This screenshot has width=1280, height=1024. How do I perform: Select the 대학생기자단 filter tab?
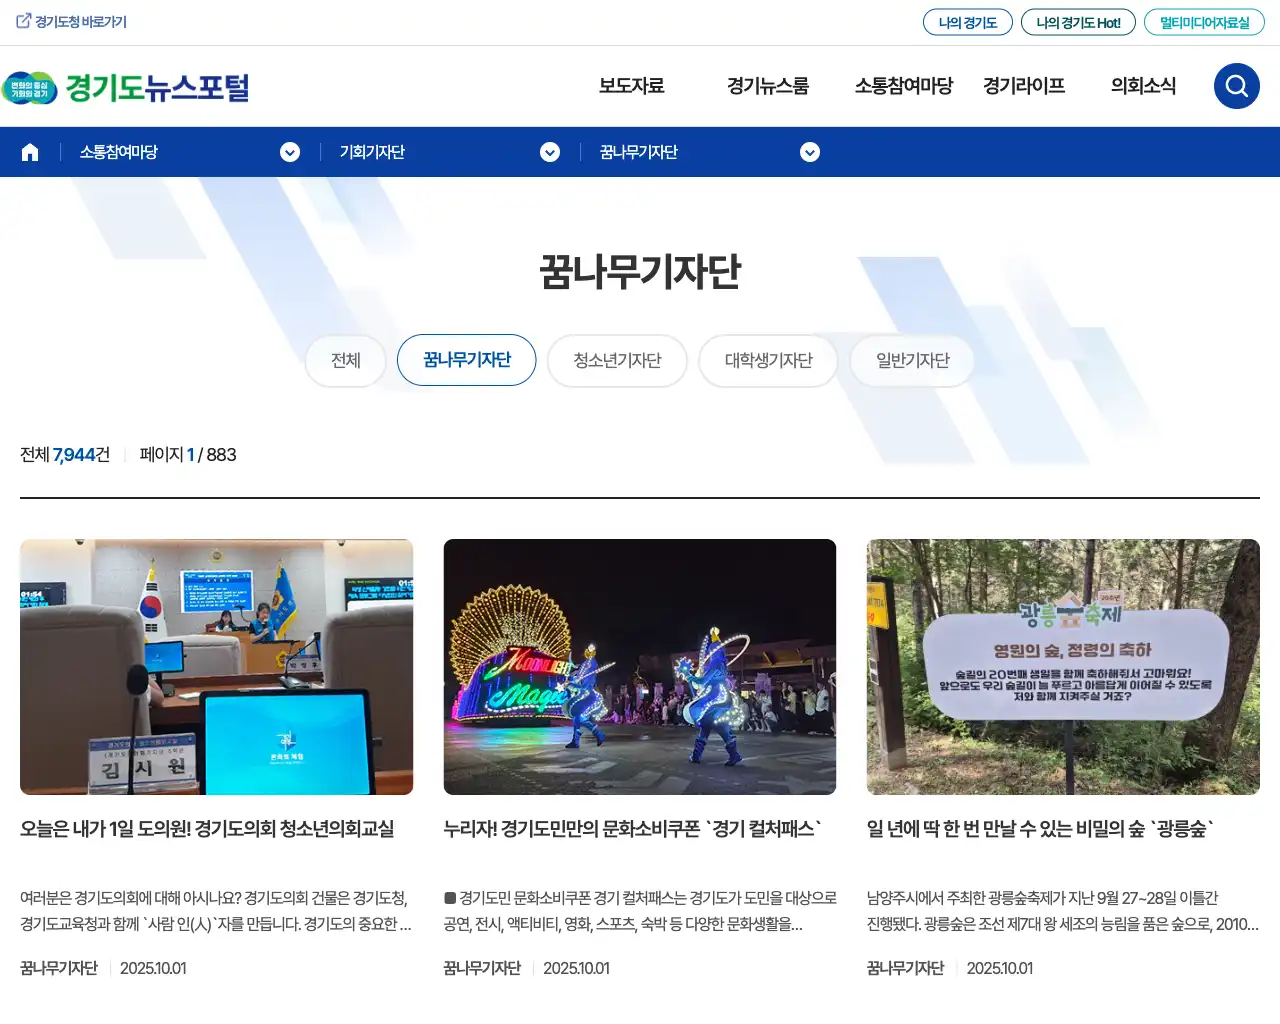[768, 361]
